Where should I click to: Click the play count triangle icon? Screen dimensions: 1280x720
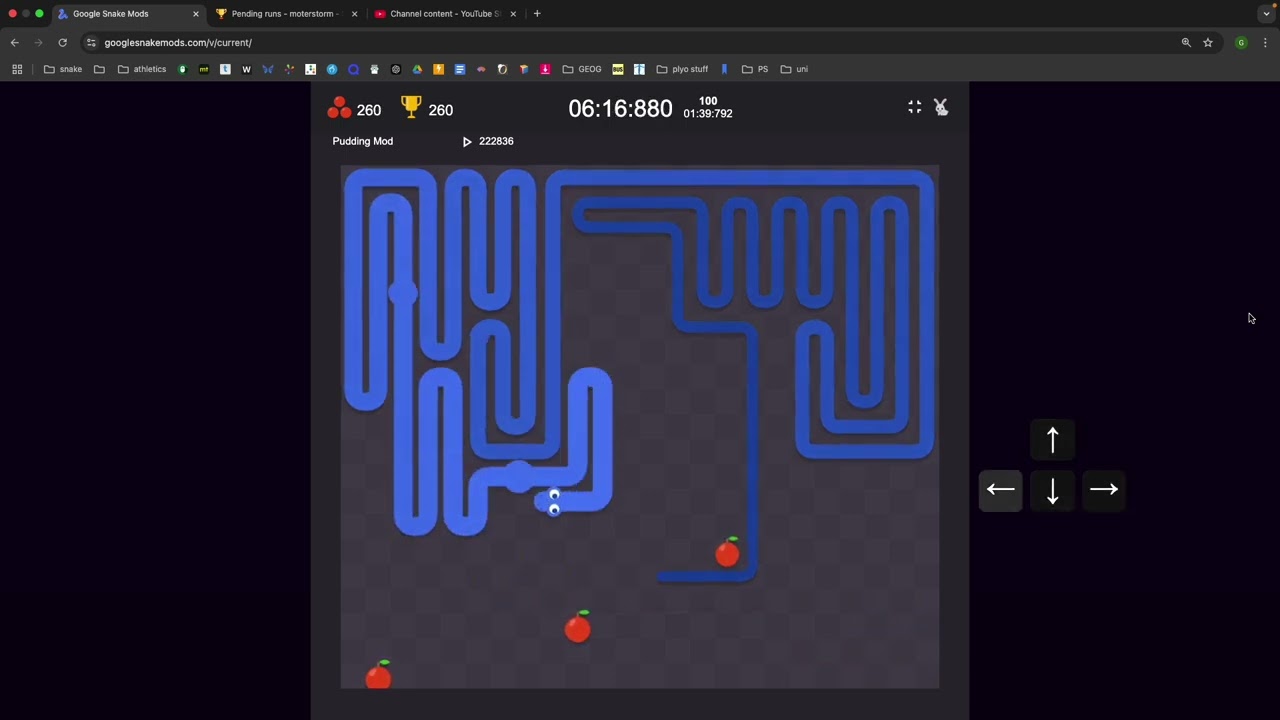tap(467, 142)
